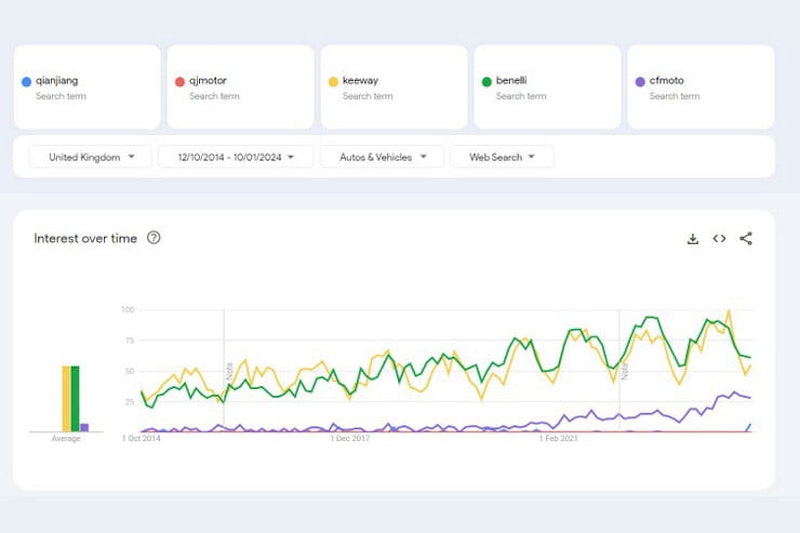Image resolution: width=800 pixels, height=533 pixels.
Task: Expand the Autos & Vehicles category dropdown
Action: point(382,157)
